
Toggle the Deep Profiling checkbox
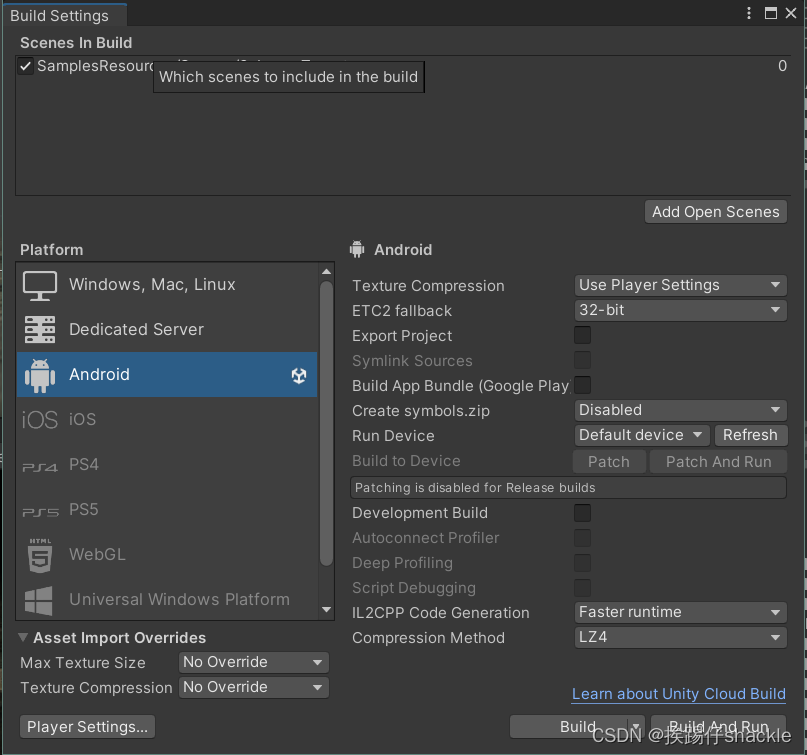coord(582,563)
